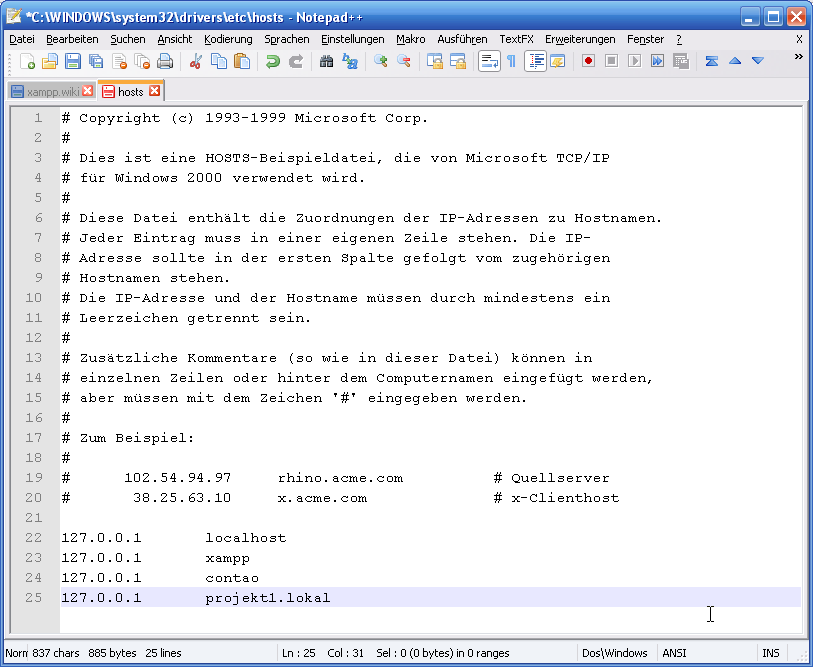Save the hosts file
Image resolution: width=813 pixels, height=667 pixels.
71,60
